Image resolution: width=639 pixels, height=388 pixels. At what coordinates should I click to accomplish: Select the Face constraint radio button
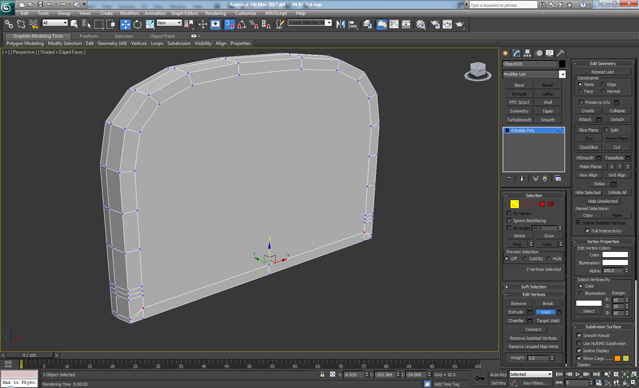point(580,91)
